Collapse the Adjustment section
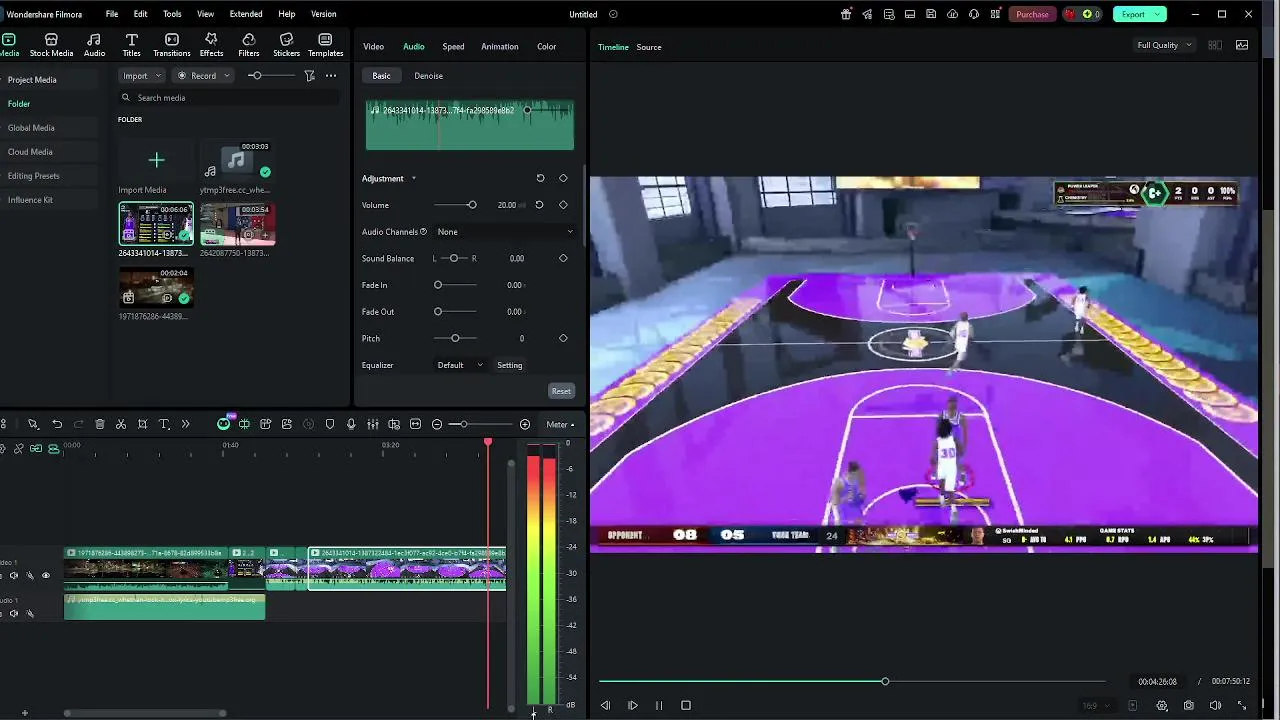Viewport: 1280px width, 720px height. (x=413, y=178)
